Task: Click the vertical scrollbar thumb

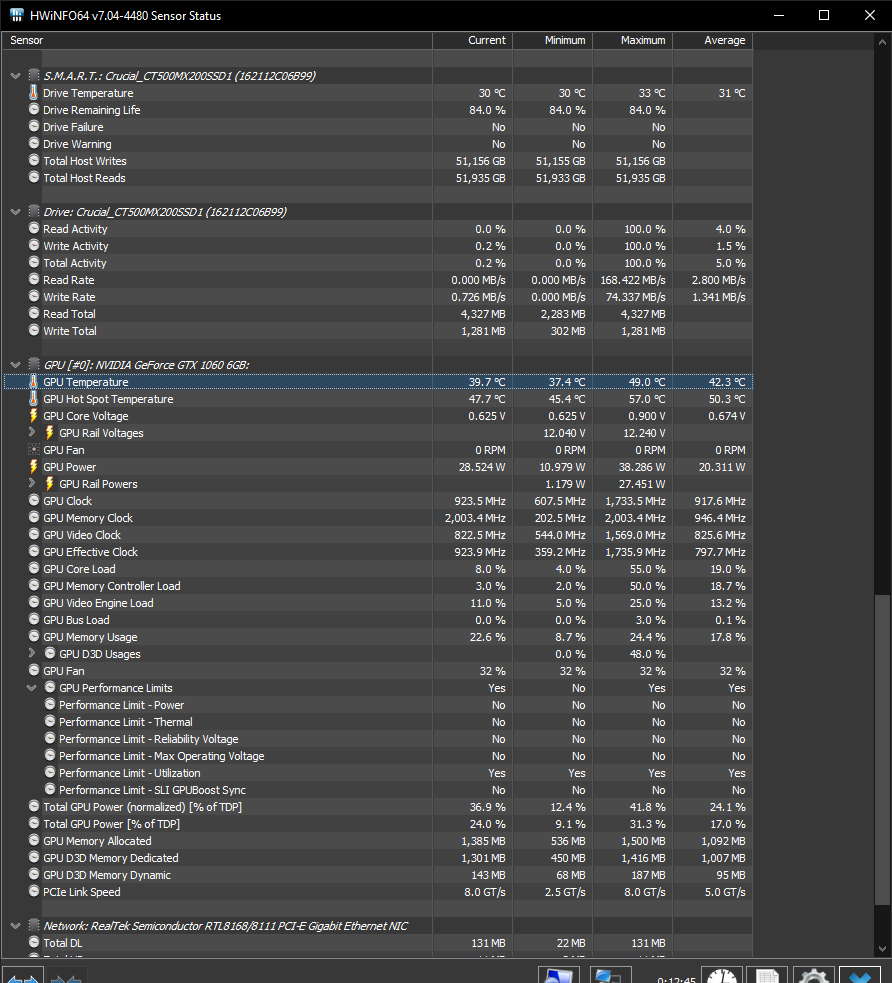Action: click(x=883, y=749)
